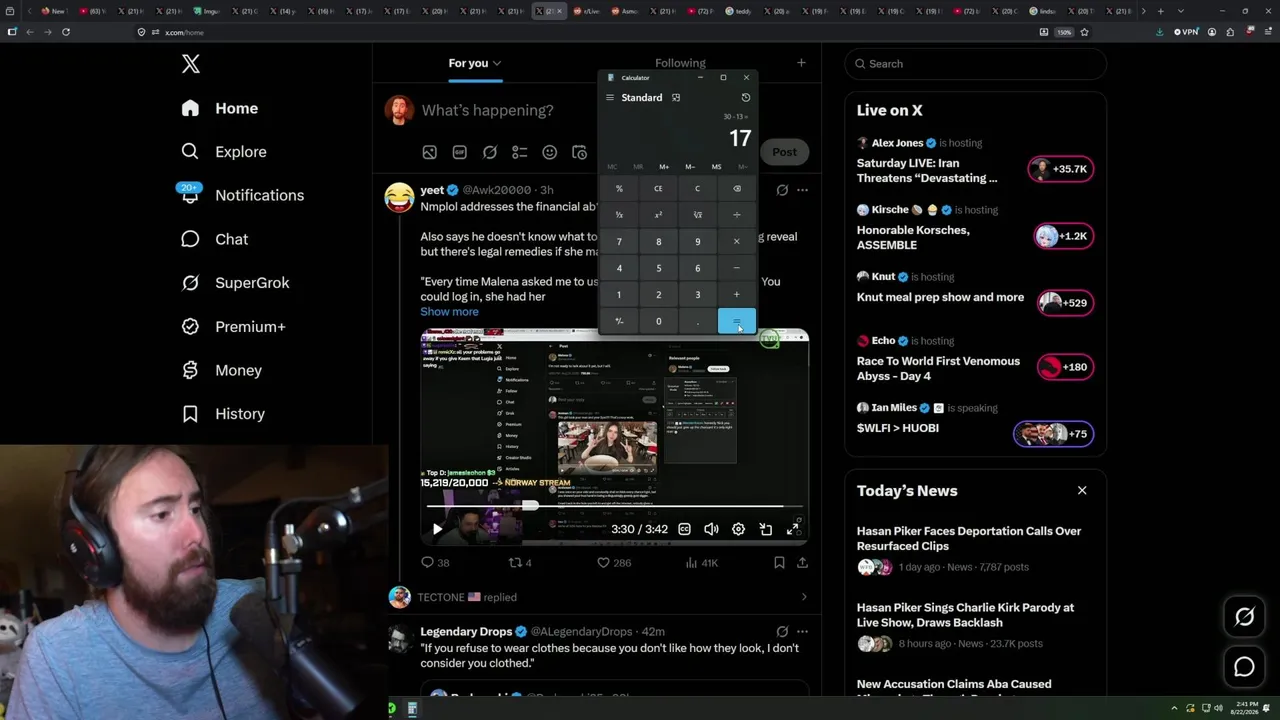Open the Calculator icon in the taskbar
This screenshot has height=720, width=1280.
point(412,709)
